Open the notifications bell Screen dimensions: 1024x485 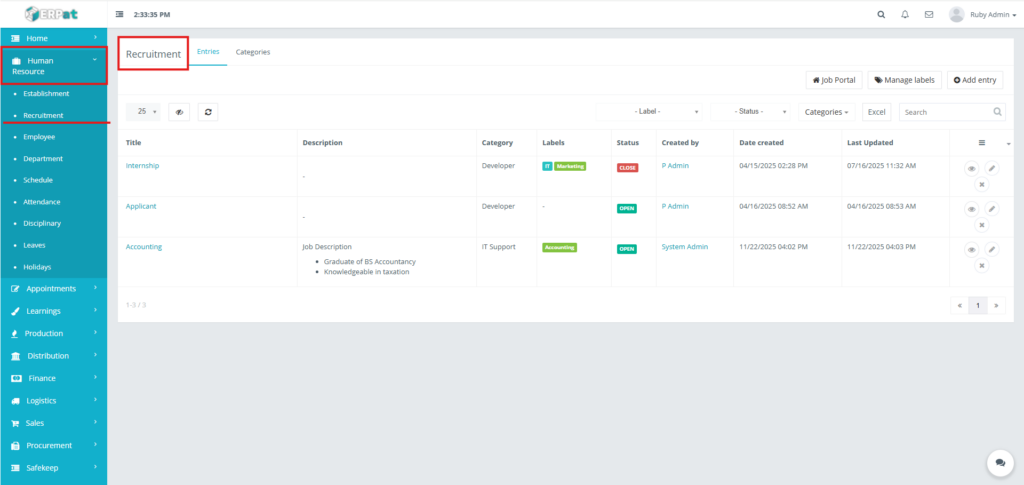(x=905, y=15)
